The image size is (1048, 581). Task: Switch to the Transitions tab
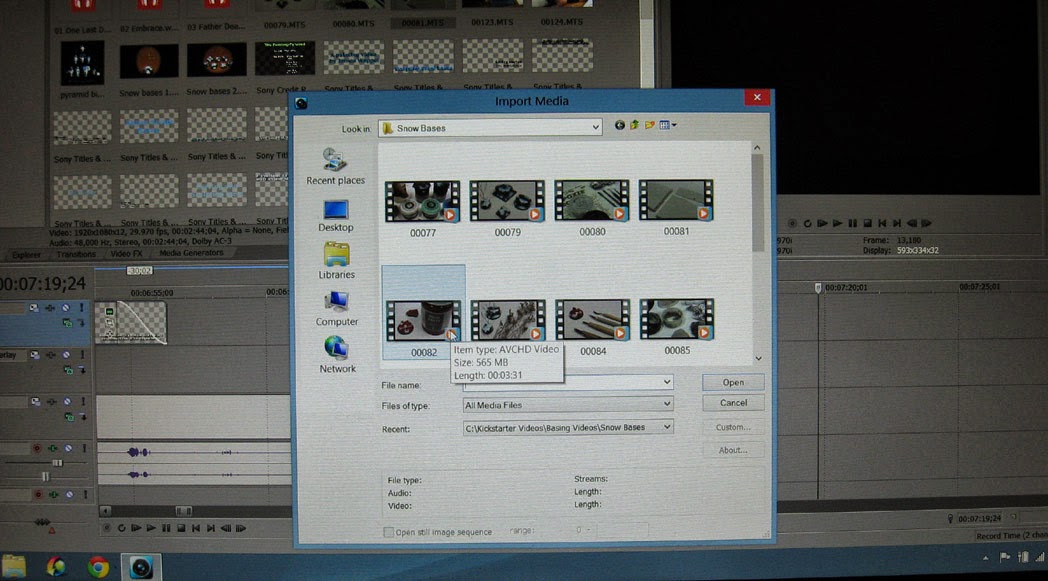coord(76,254)
